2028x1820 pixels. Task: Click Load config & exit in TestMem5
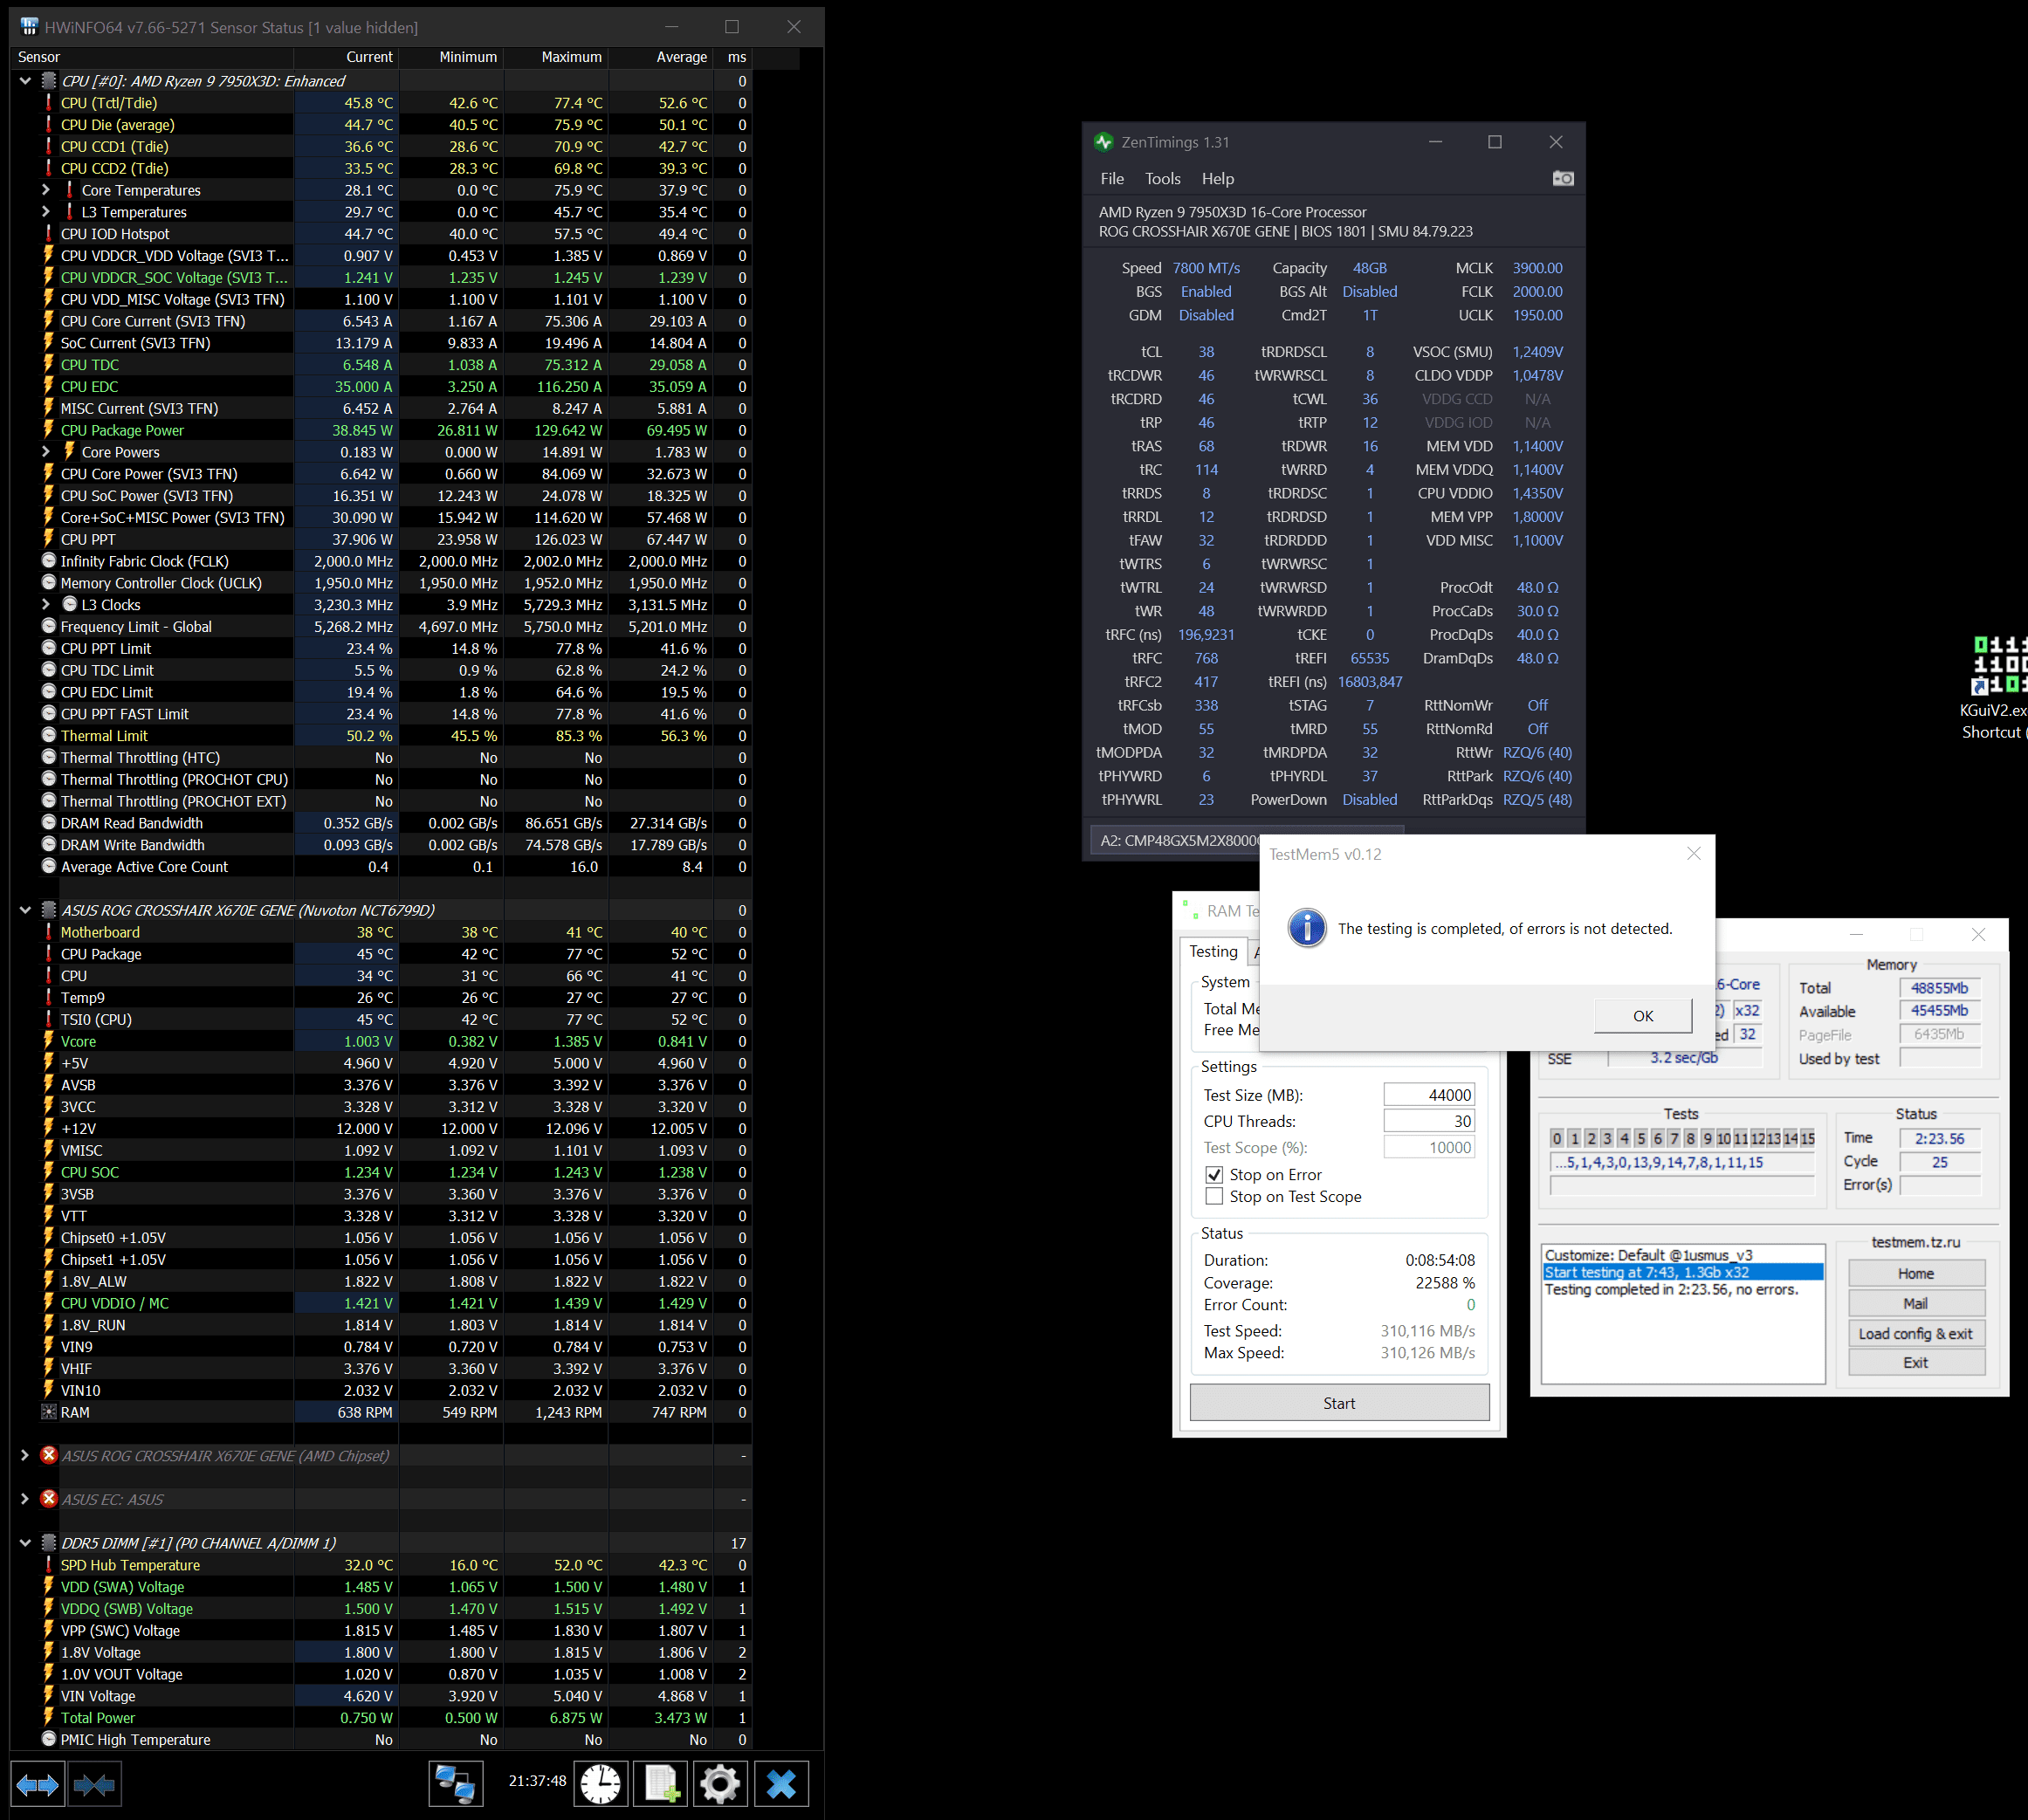pyautogui.click(x=1915, y=1333)
